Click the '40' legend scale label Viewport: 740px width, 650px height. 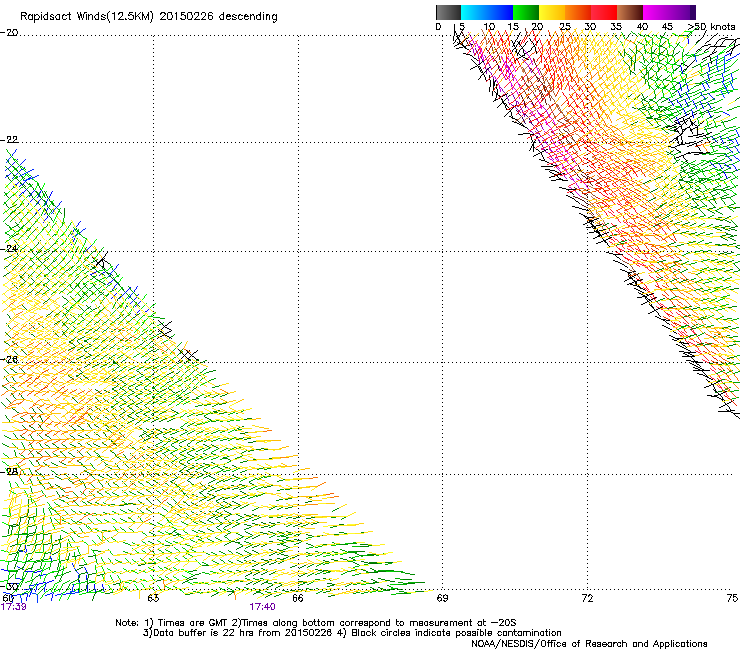(642, 27)
